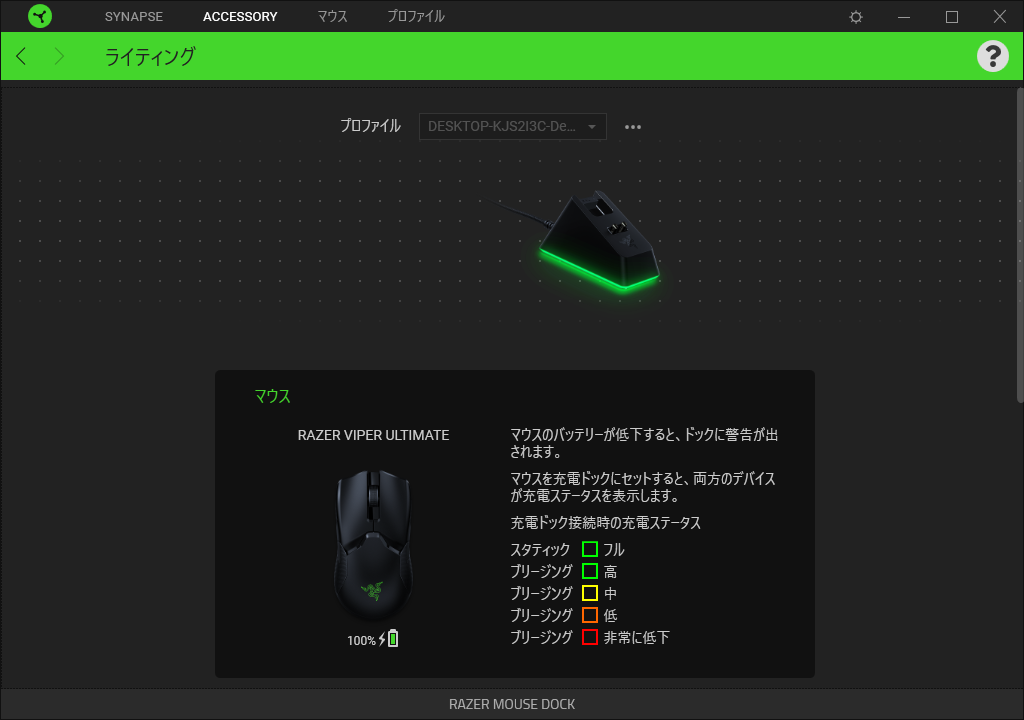Click the RAZER VIPER ULTIMATE label
The width and height of the screenshot is (1024, 720).
(x=374, y=435)
